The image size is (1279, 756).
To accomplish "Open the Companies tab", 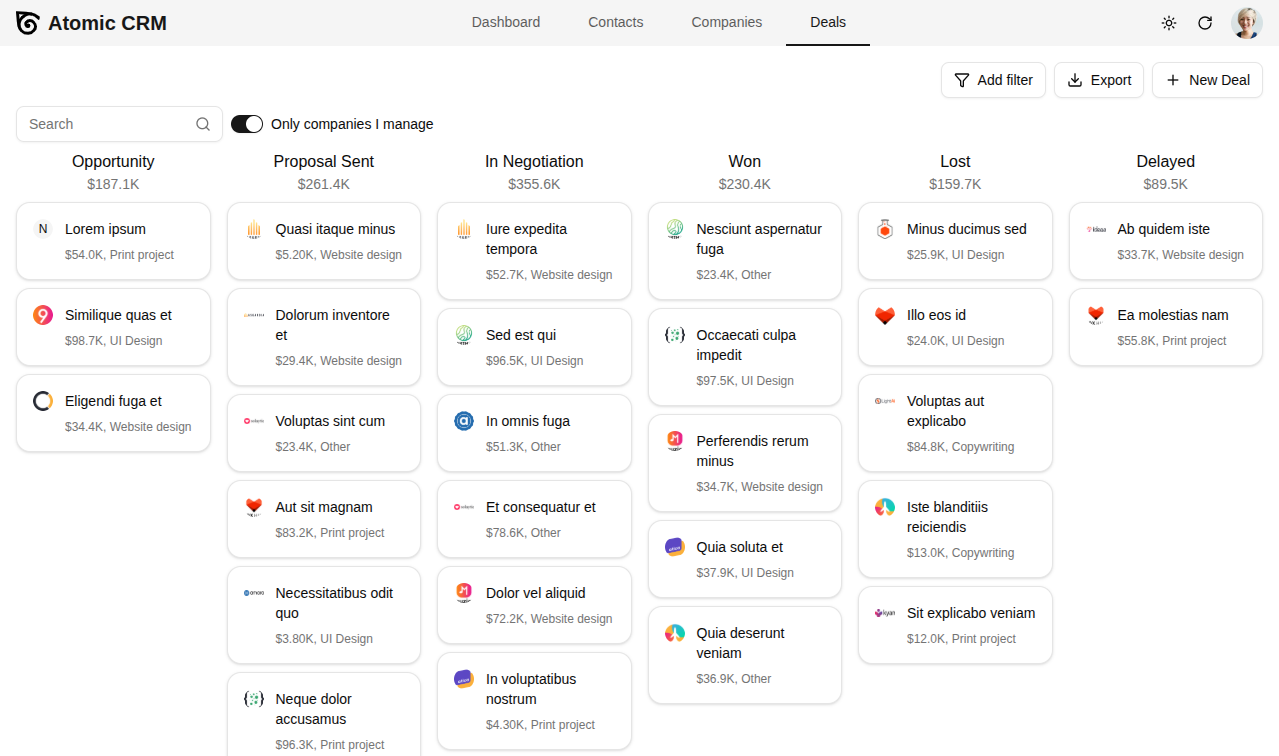I will point(727,22).
